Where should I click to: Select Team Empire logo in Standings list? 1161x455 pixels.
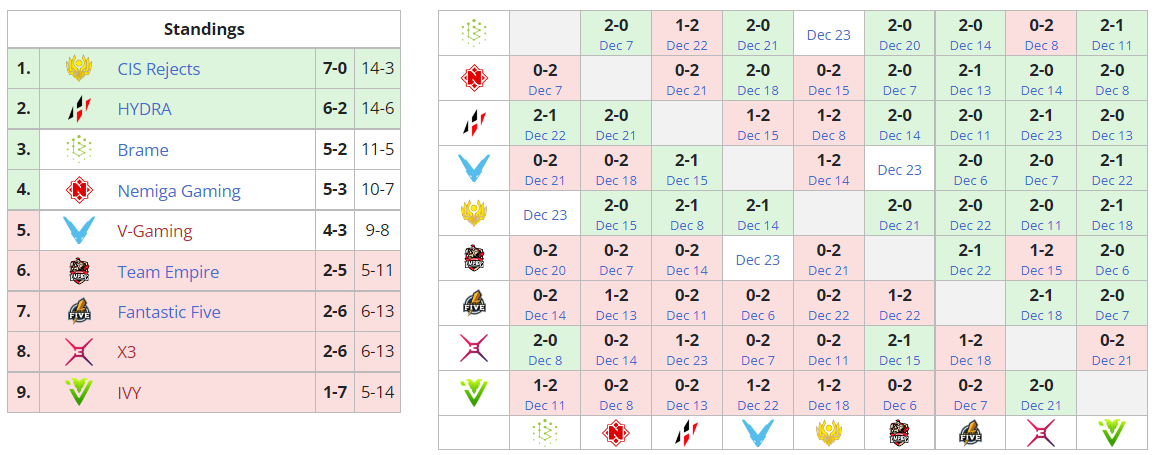point(79,271)
